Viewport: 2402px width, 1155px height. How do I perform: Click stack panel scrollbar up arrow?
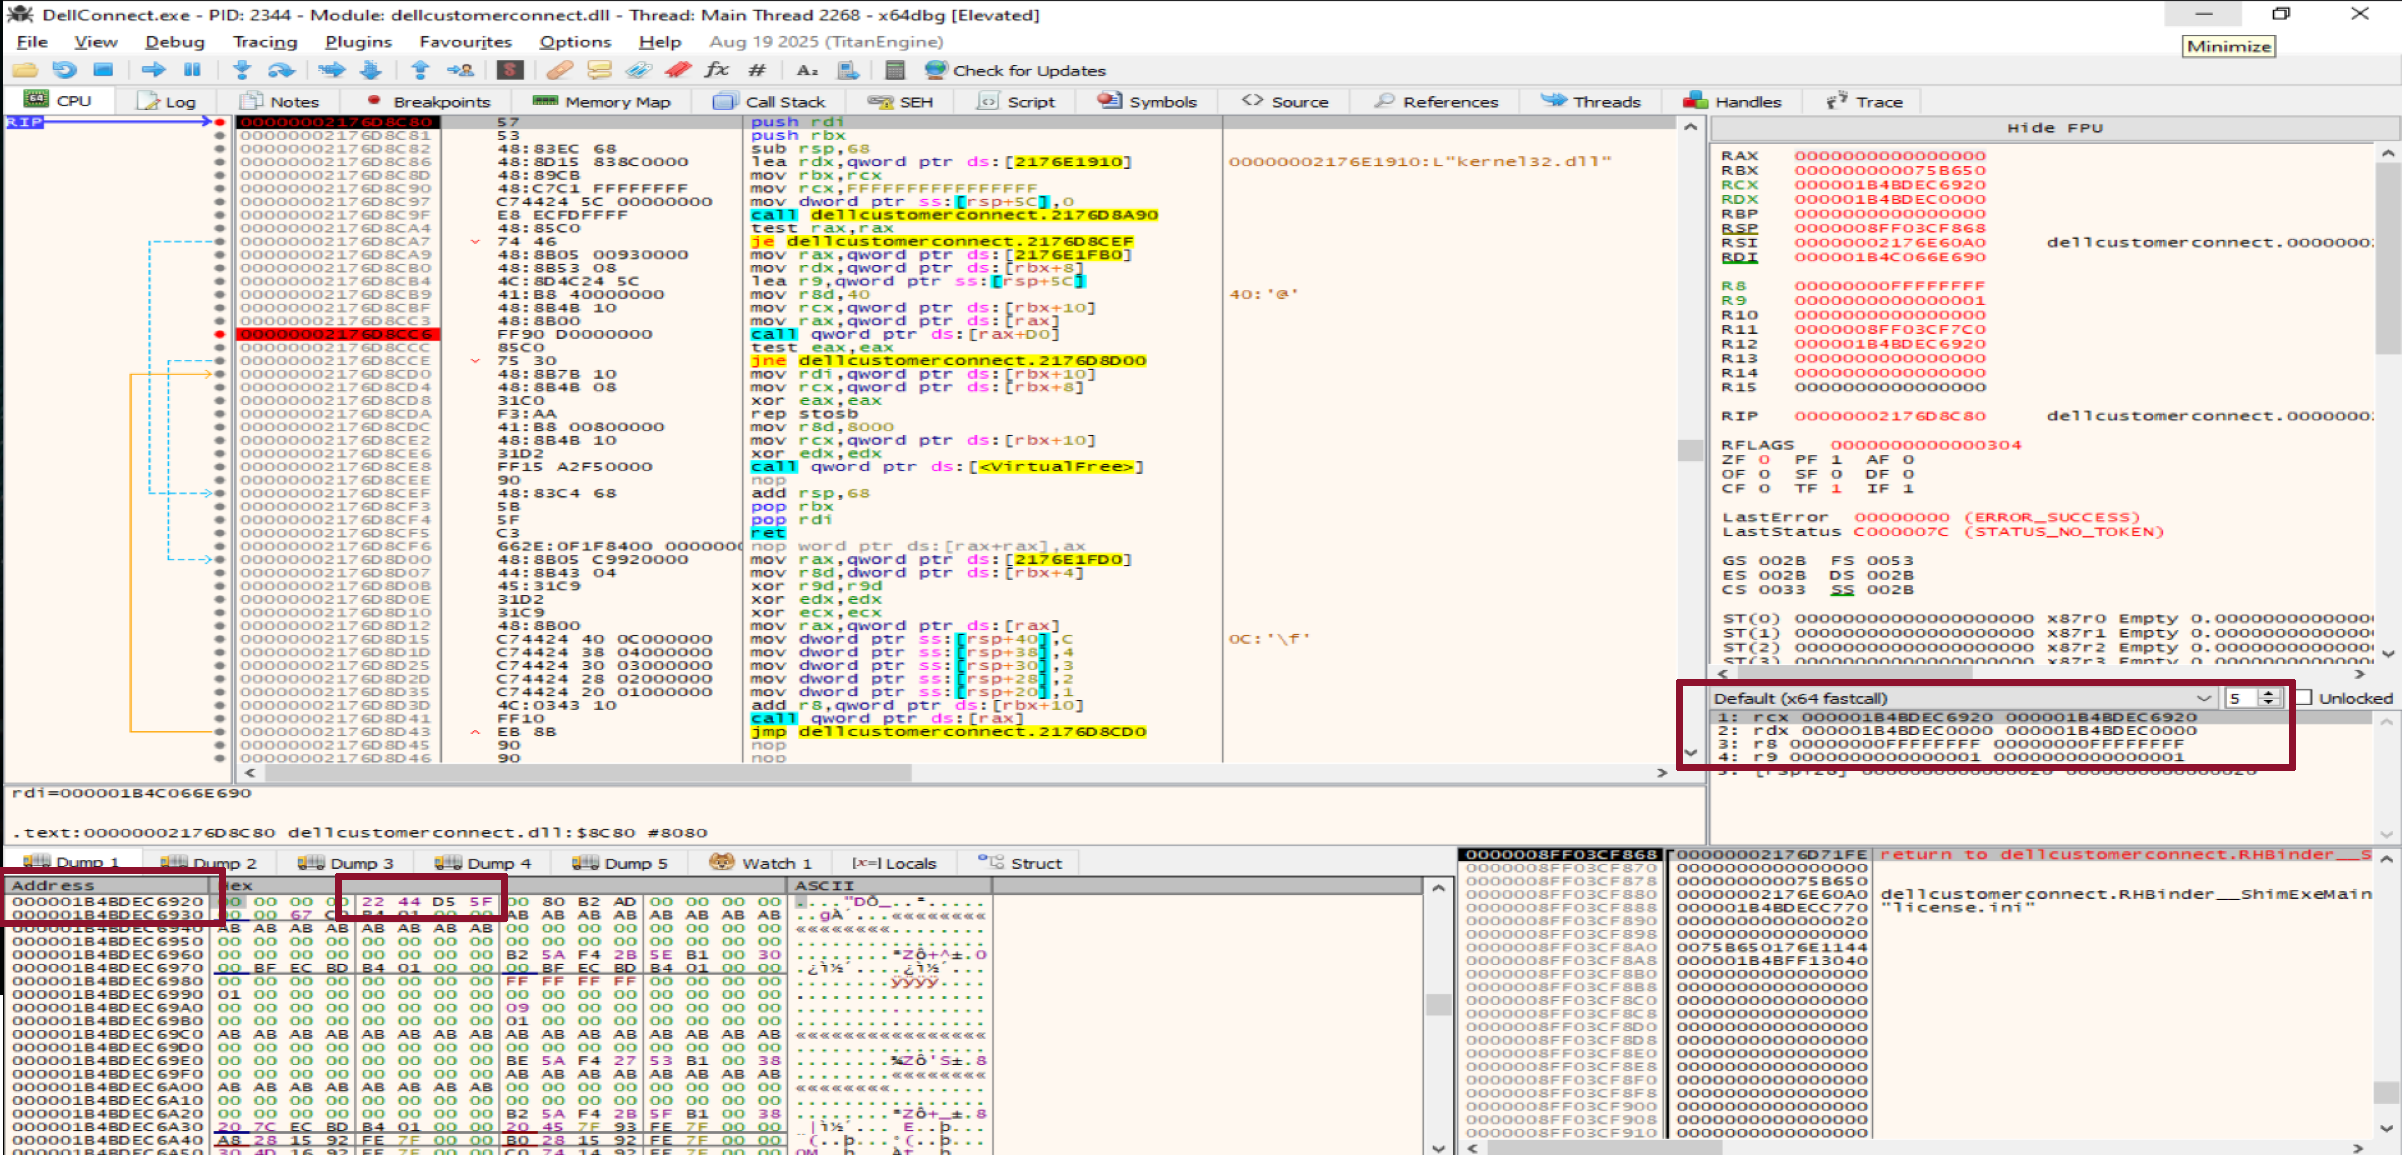point(2388,859)
